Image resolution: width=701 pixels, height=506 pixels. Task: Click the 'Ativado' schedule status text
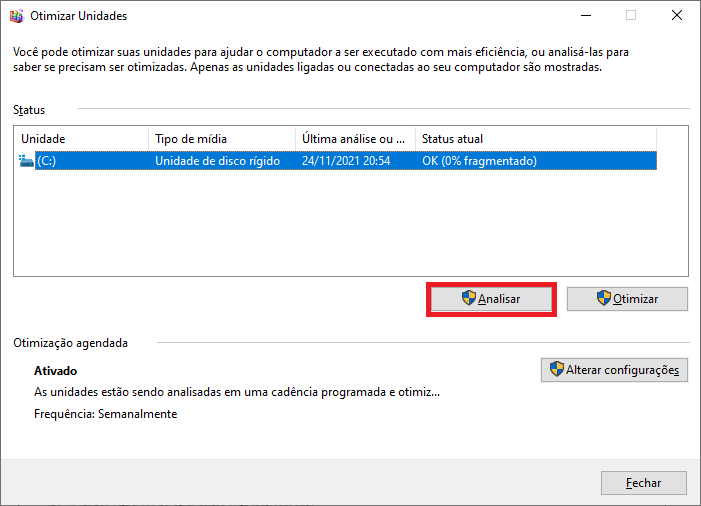pyautogui.click(x=55, y=371)
